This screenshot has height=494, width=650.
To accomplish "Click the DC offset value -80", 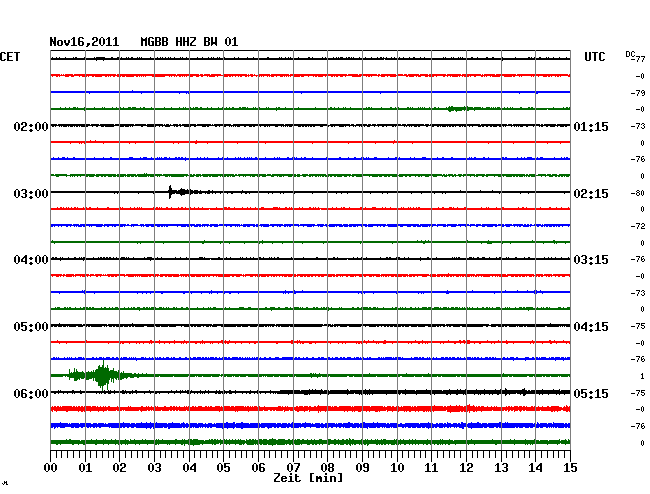I will pyautogui.click(x=638, y=193).
